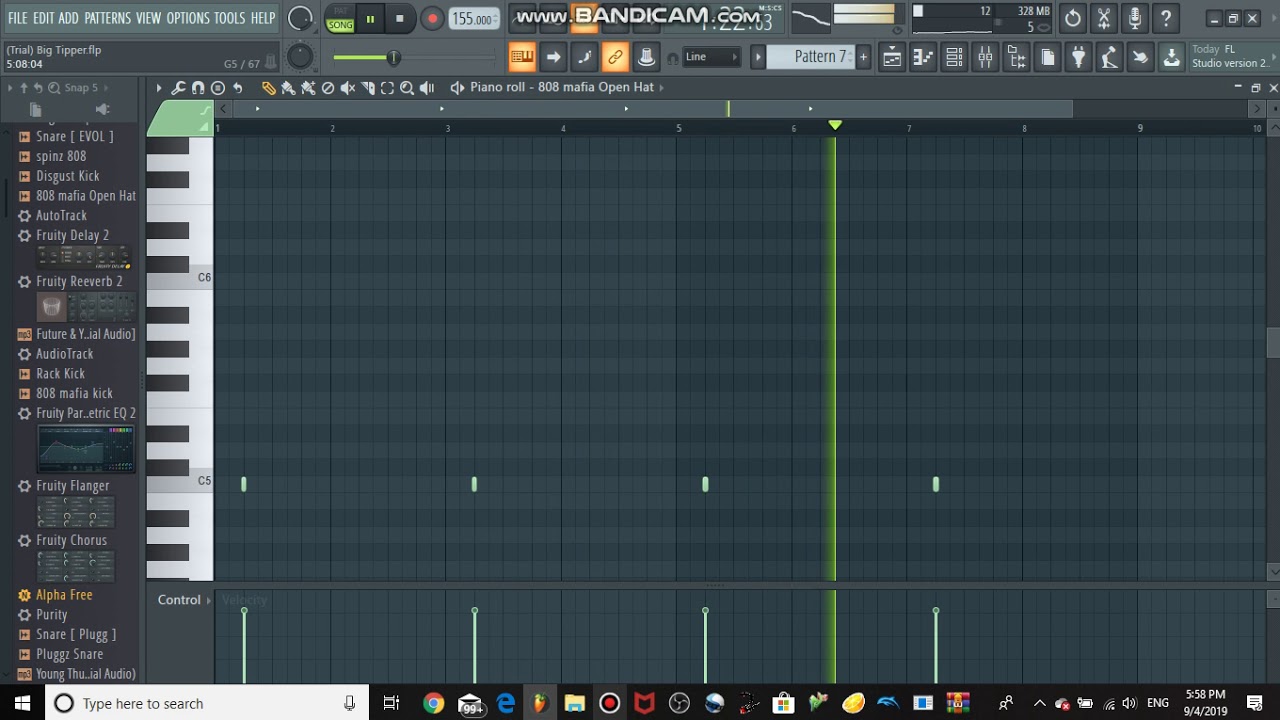The image size is (1280, 720).
Task: Click the save/download arrow icon
Action: 1171,57
